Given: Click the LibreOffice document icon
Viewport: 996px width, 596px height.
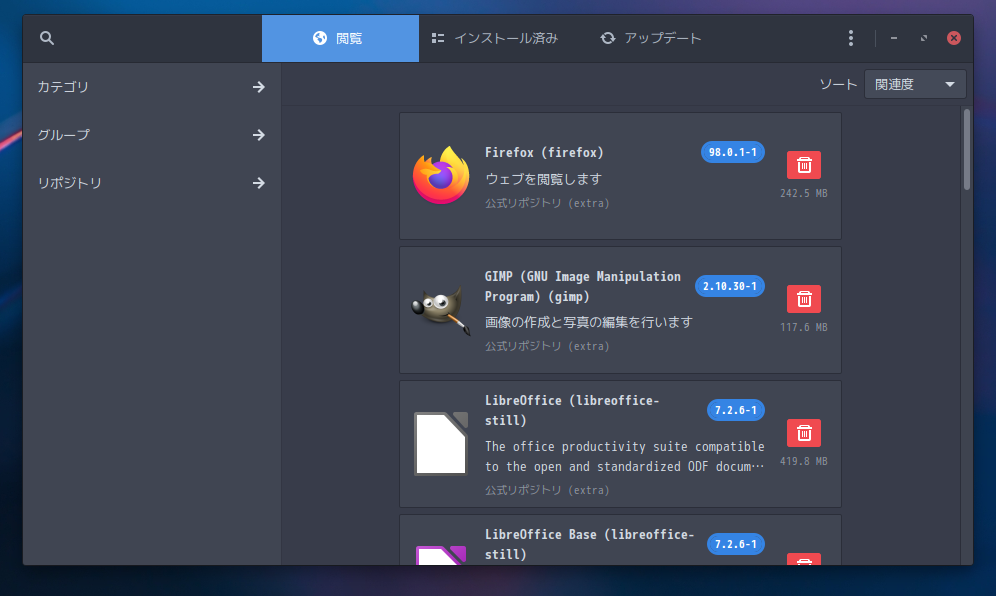Looking at the screenshot, I should pos(441,444).
